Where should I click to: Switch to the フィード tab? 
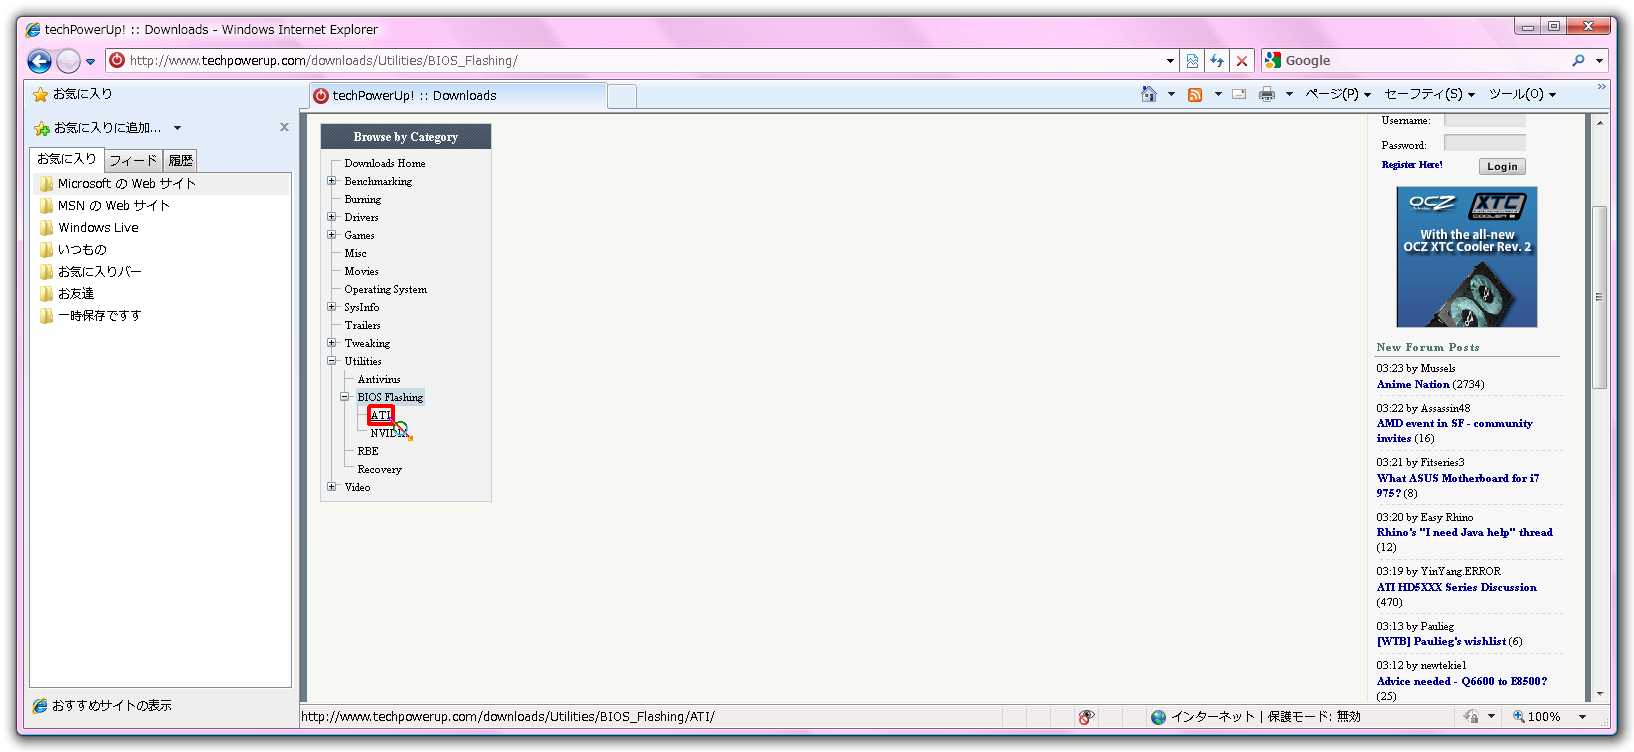point(133,160)
